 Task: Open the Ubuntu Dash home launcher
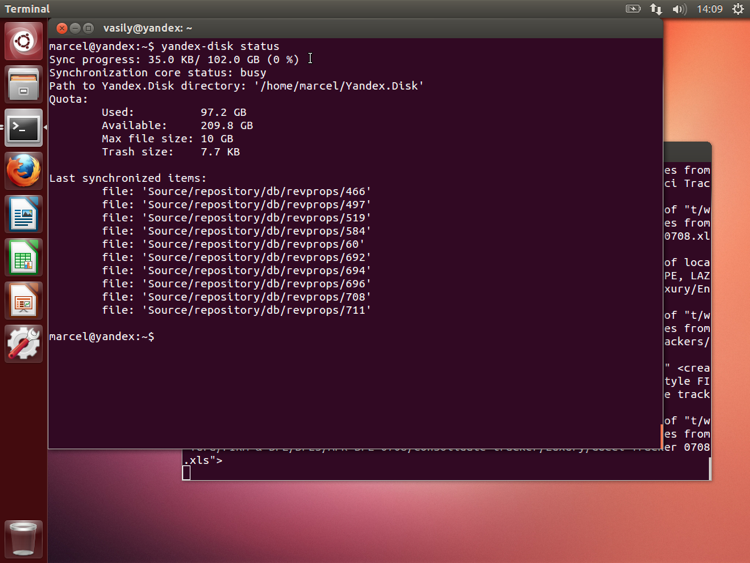tap(23, 41)
